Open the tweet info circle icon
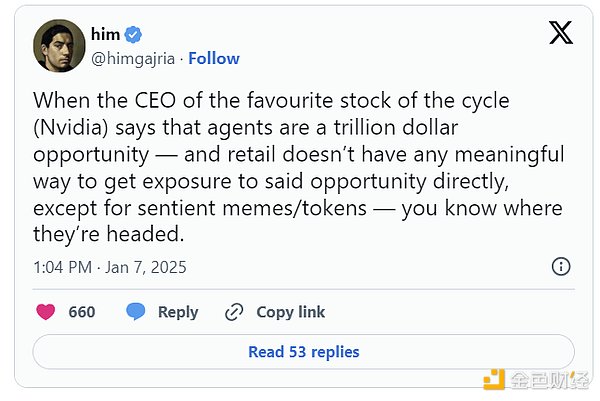This screenshot has height=401, width=600. point(562,267)
